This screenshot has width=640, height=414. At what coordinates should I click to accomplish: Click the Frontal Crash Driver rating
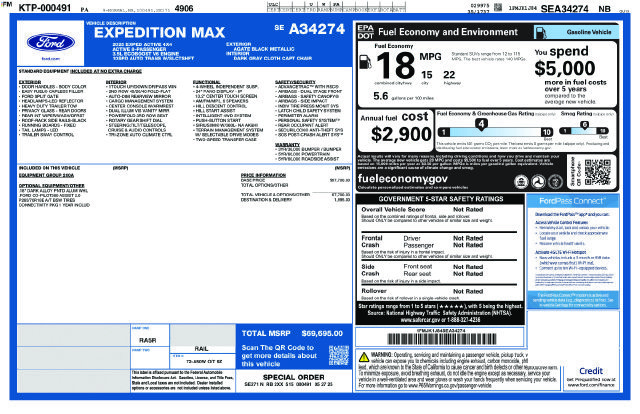(468, 238)
